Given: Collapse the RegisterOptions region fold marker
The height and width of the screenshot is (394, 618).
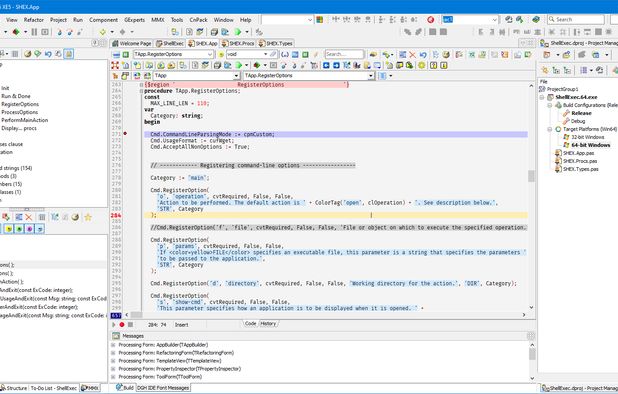Looking at the screenshot, I should (x=141, y=85).
